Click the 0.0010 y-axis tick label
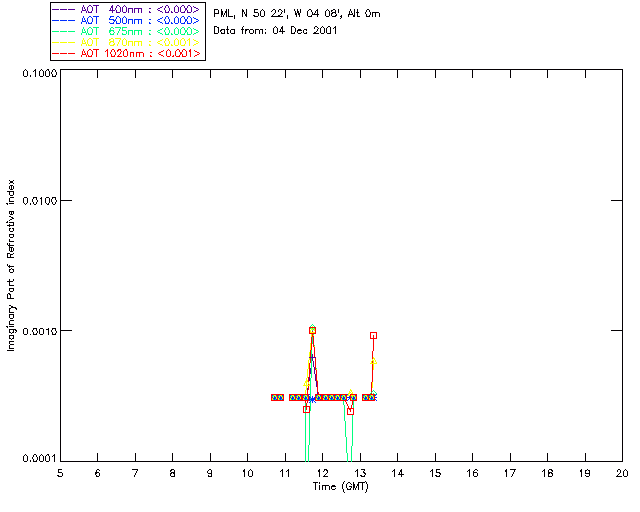This screenshot has height=512, width=640. pyautogui.click(x=39, y=331)
